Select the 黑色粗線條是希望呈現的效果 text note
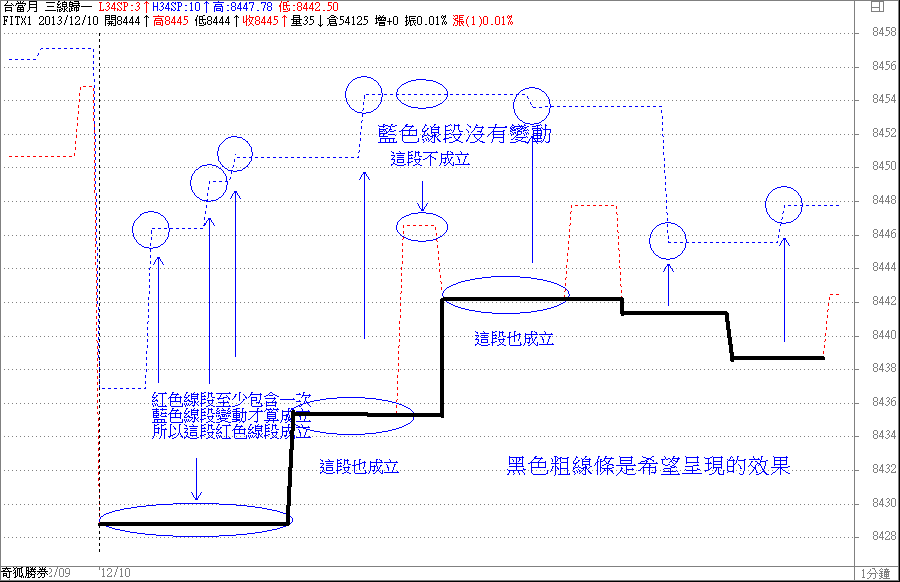This screenshot has height=582, width=900. pos(649,466)
